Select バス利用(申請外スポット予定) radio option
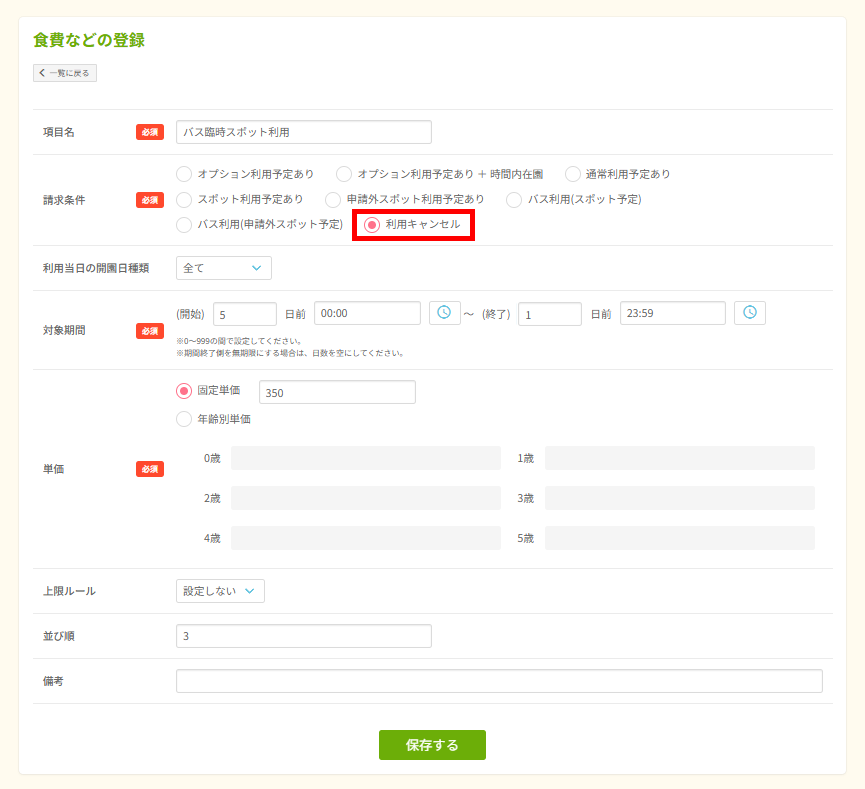 click(184, 225)
